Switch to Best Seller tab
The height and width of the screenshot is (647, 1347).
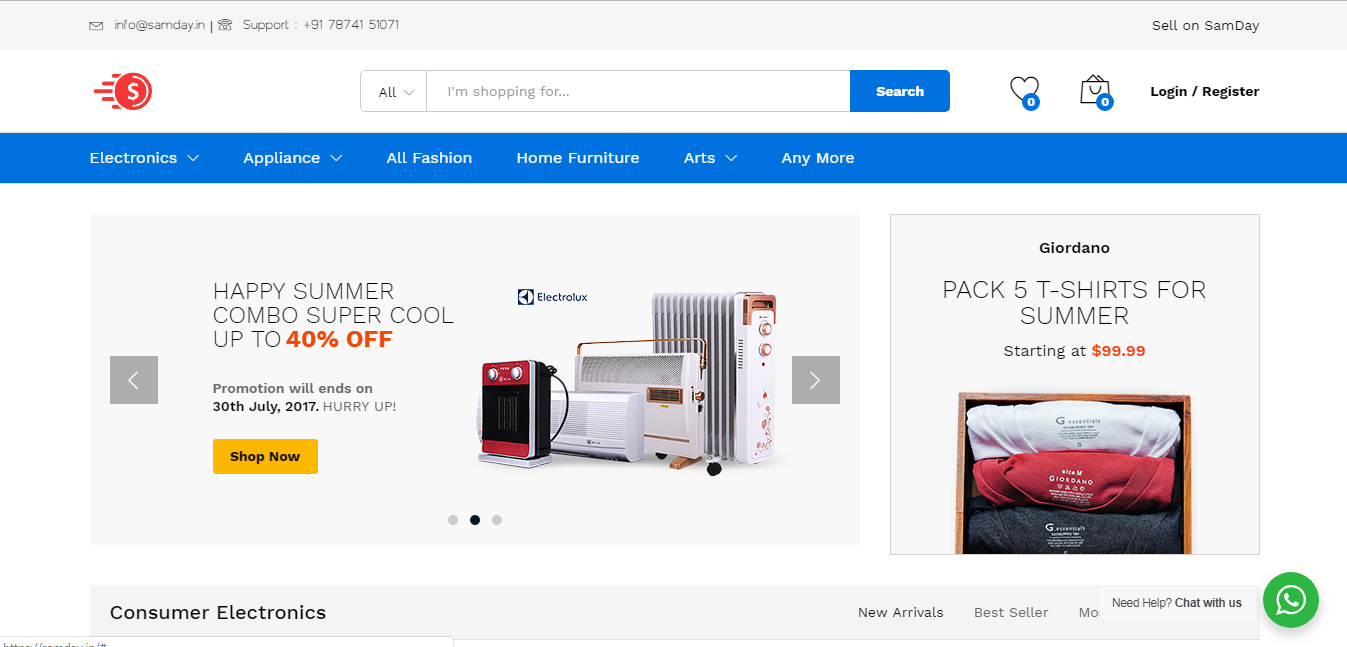click(x=1011, y=612)
